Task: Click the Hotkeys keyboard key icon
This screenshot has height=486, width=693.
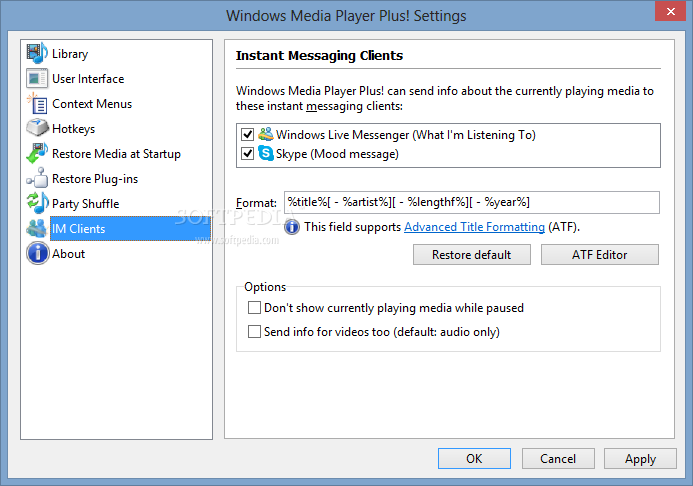Action: point(37,128)
